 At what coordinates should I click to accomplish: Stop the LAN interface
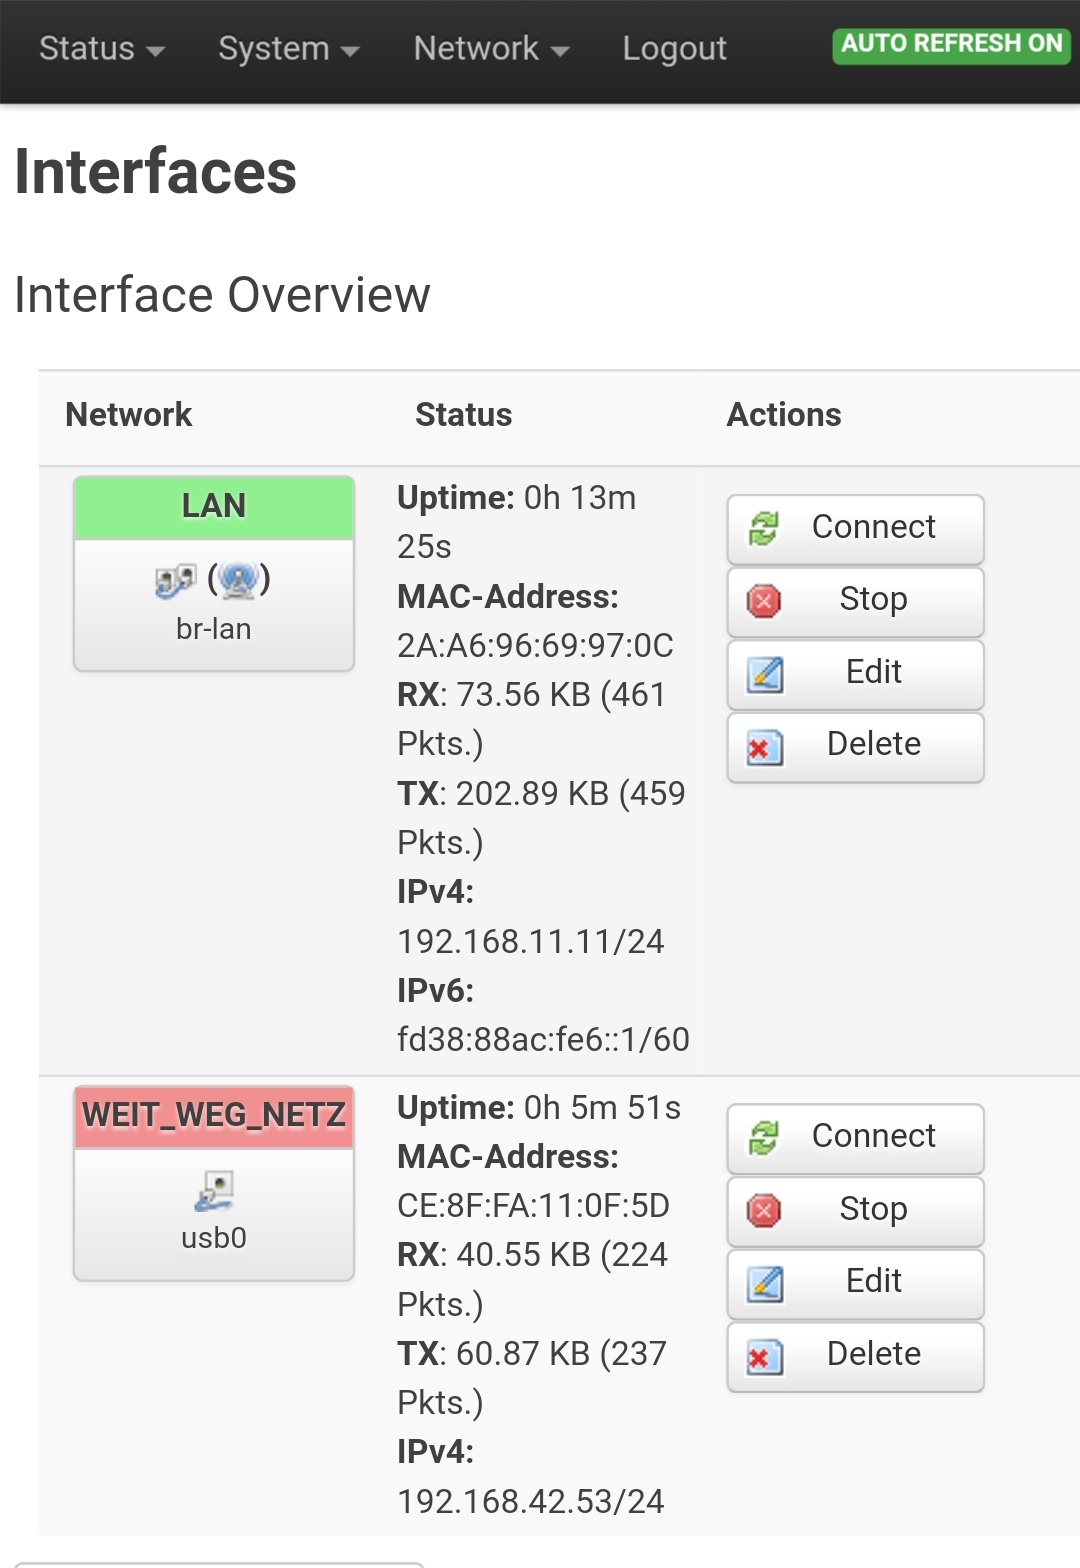point(856,601)
